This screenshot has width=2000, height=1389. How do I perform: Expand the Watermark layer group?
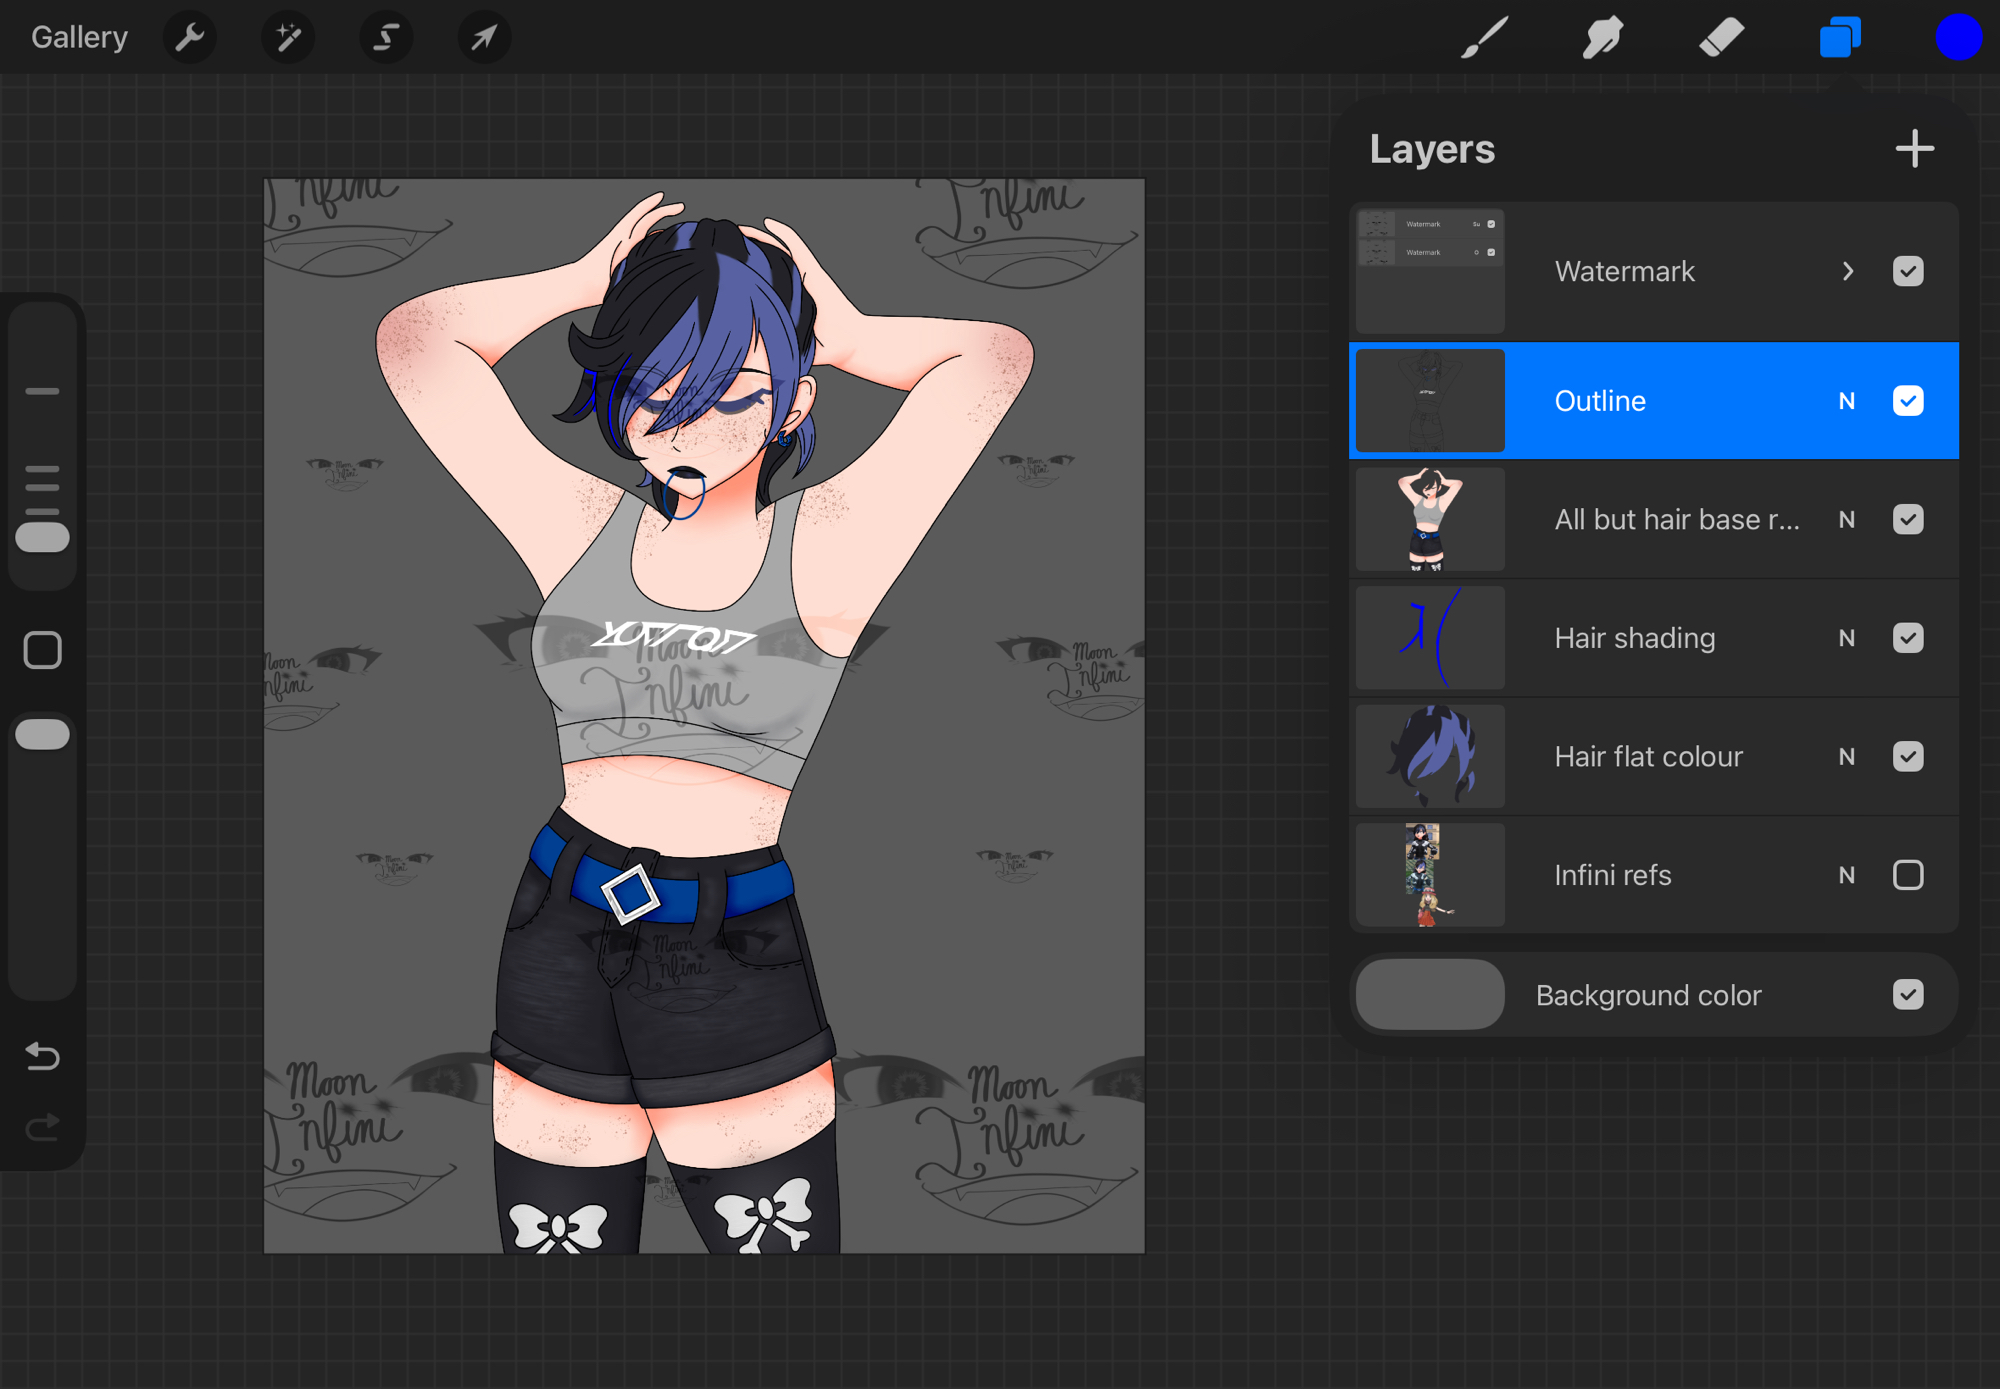coord(1848,271)
